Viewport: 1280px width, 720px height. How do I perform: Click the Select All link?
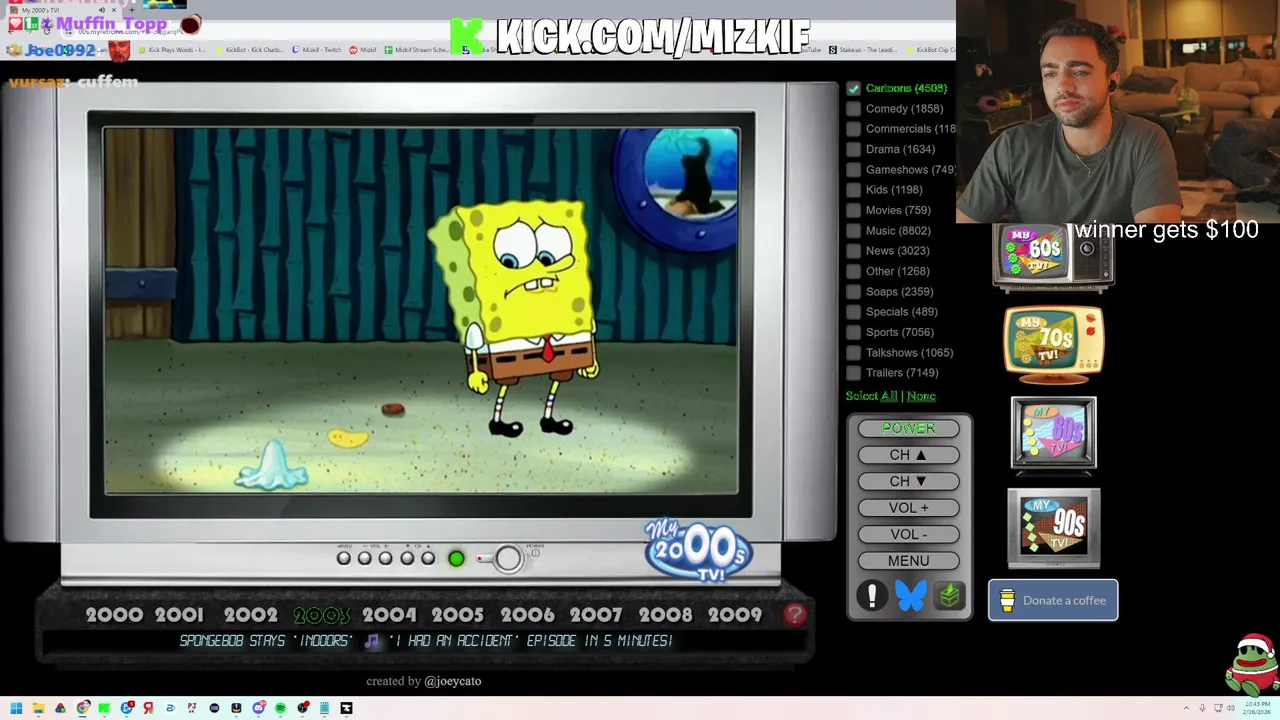pyautogui.click(x=871, y=396)
